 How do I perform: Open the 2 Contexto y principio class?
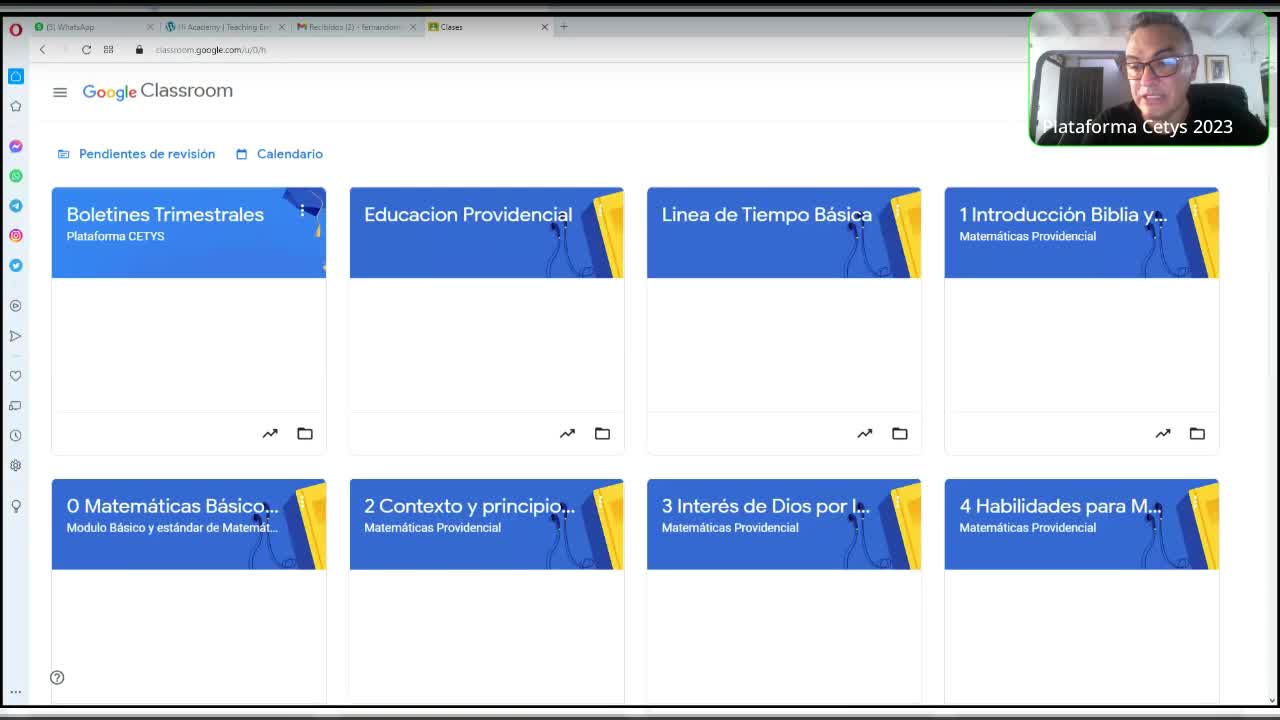pyautogui.click(x=469, y=506)
